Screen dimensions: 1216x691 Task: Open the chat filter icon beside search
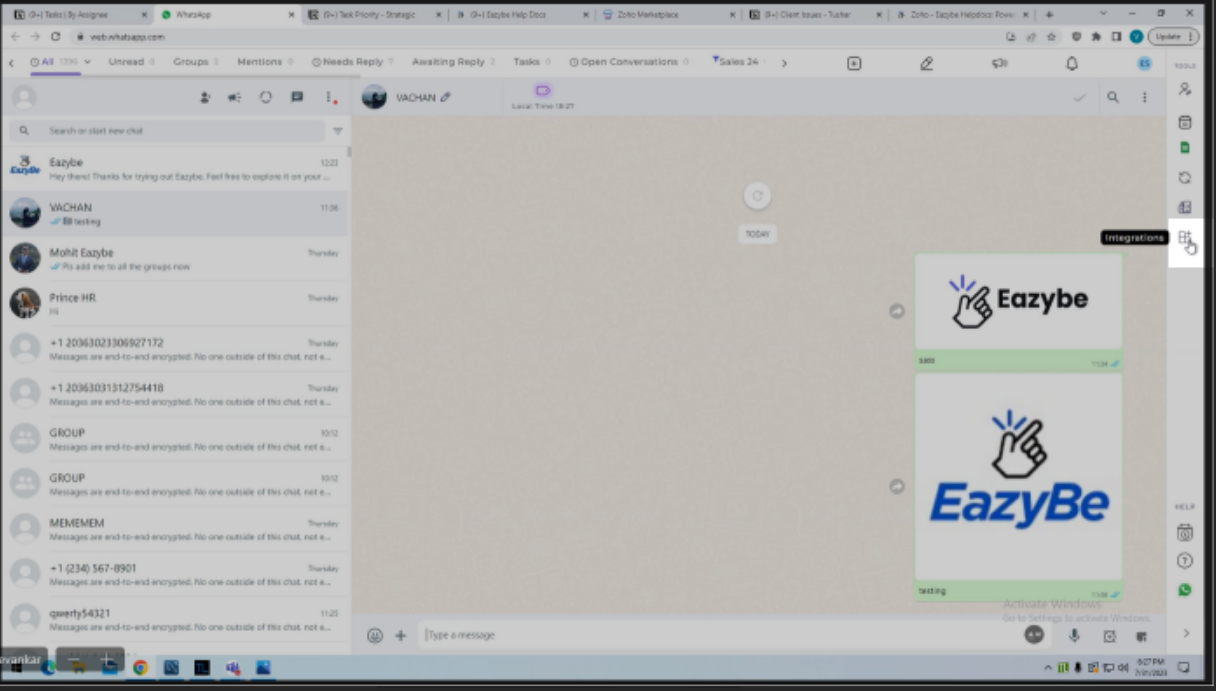coord(337,131)
